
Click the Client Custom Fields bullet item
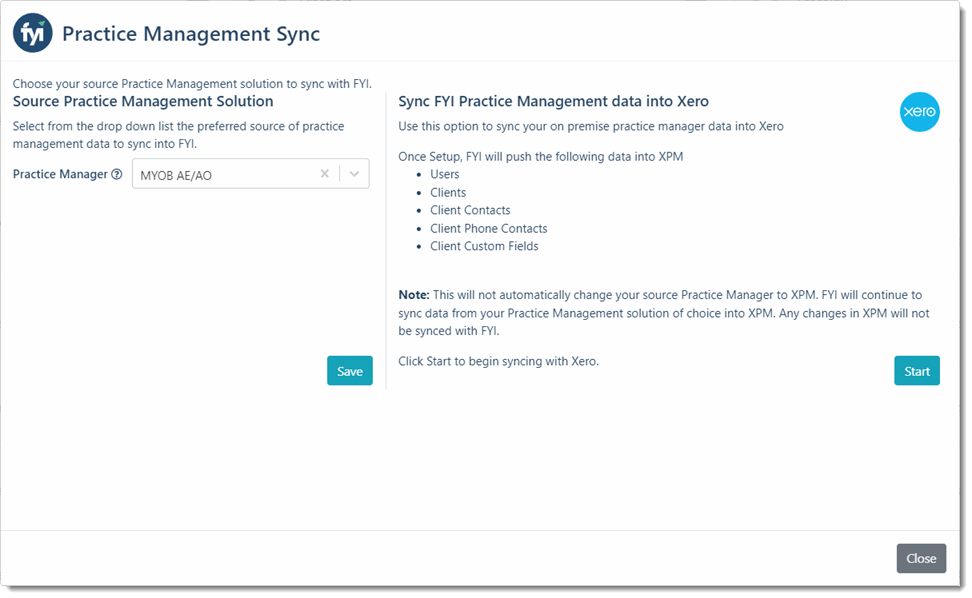(484, 246)
